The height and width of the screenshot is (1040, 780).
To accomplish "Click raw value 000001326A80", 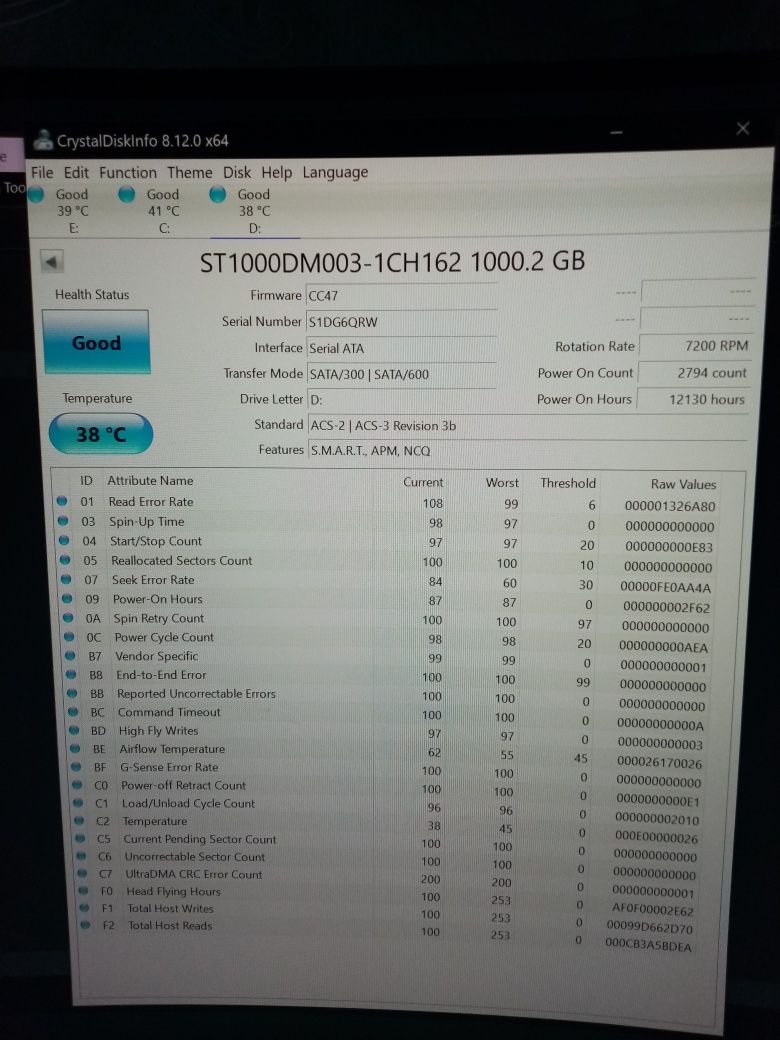I will pos(670,507).
